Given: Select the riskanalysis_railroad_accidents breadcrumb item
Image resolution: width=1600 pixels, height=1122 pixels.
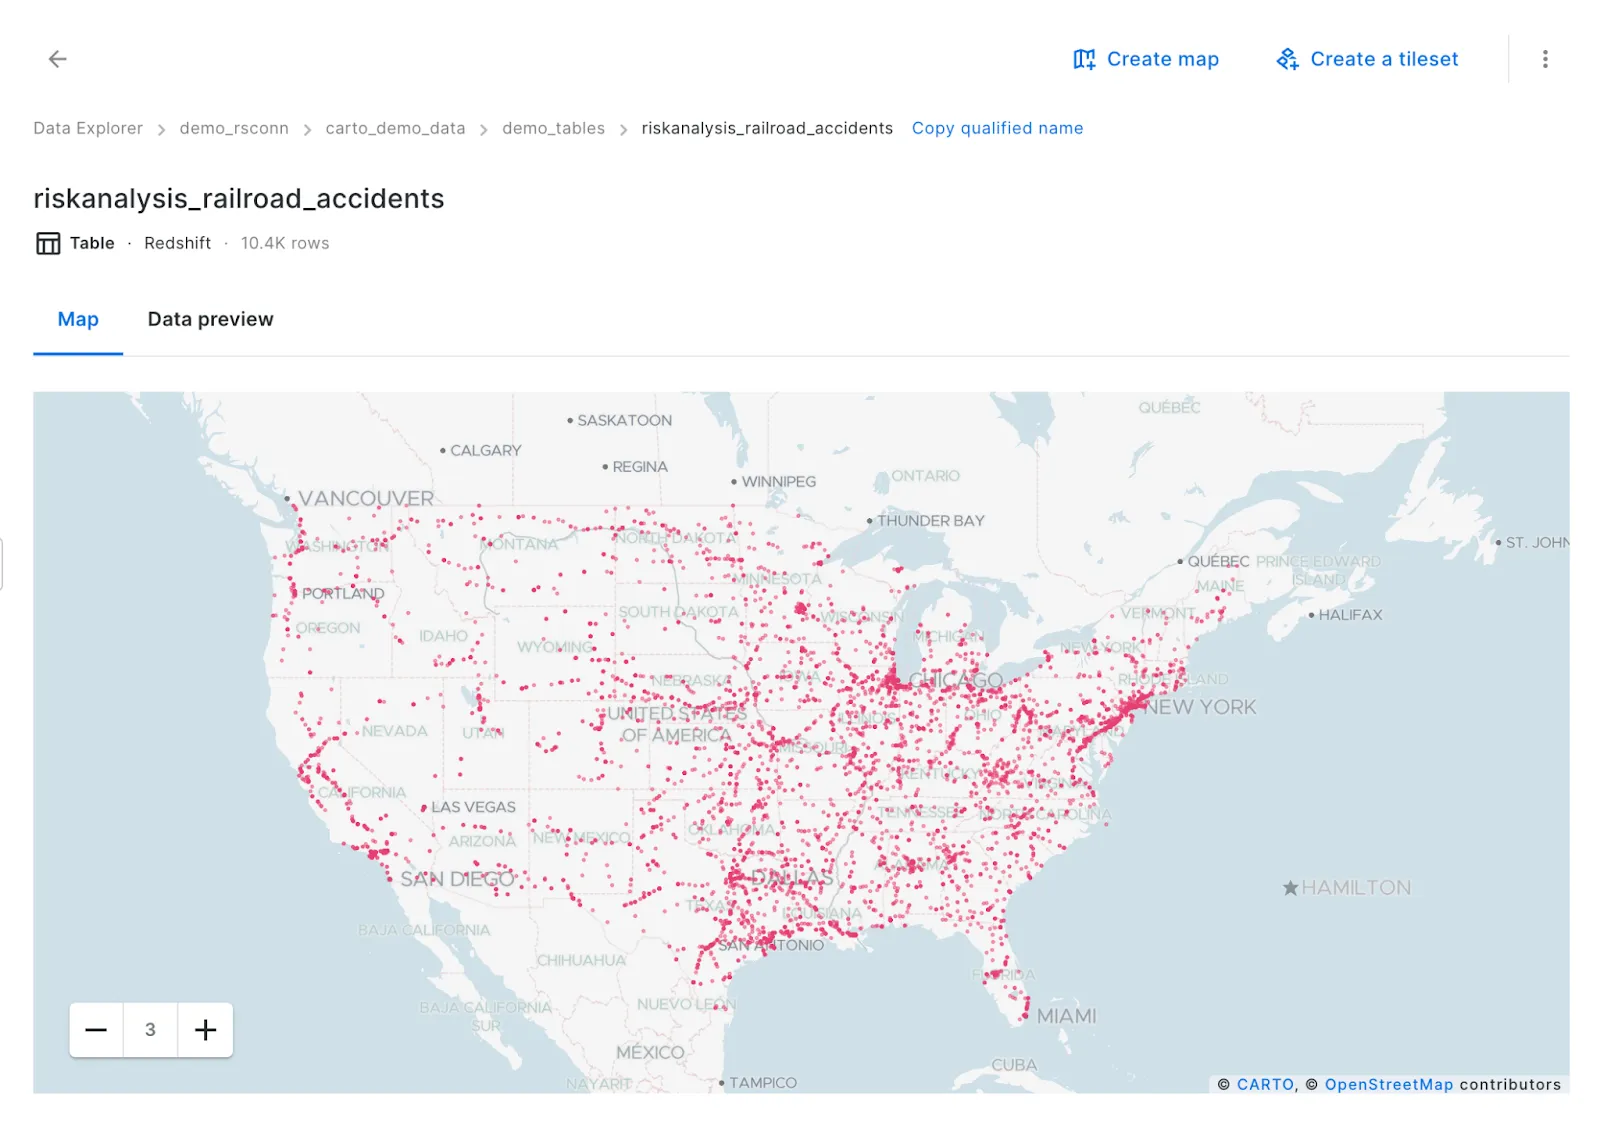Looking at the screenshot, I should point(766,128).
